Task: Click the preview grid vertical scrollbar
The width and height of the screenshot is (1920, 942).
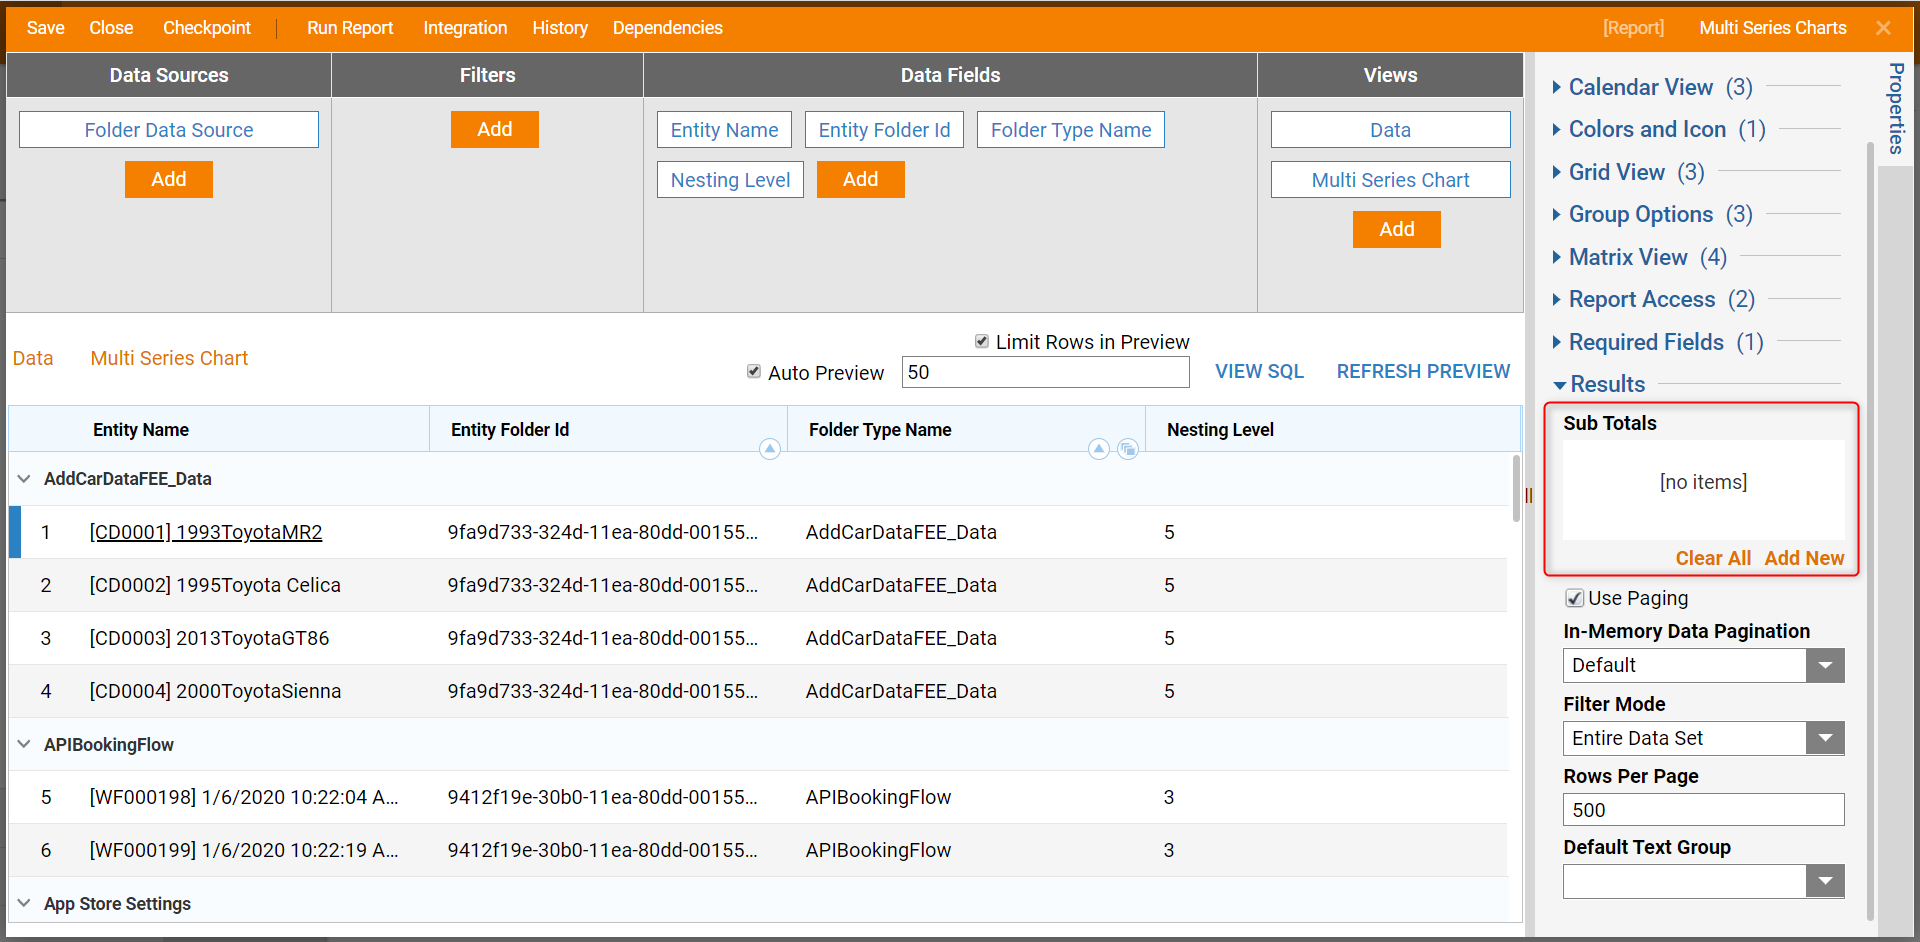Action: (1516, 488)
